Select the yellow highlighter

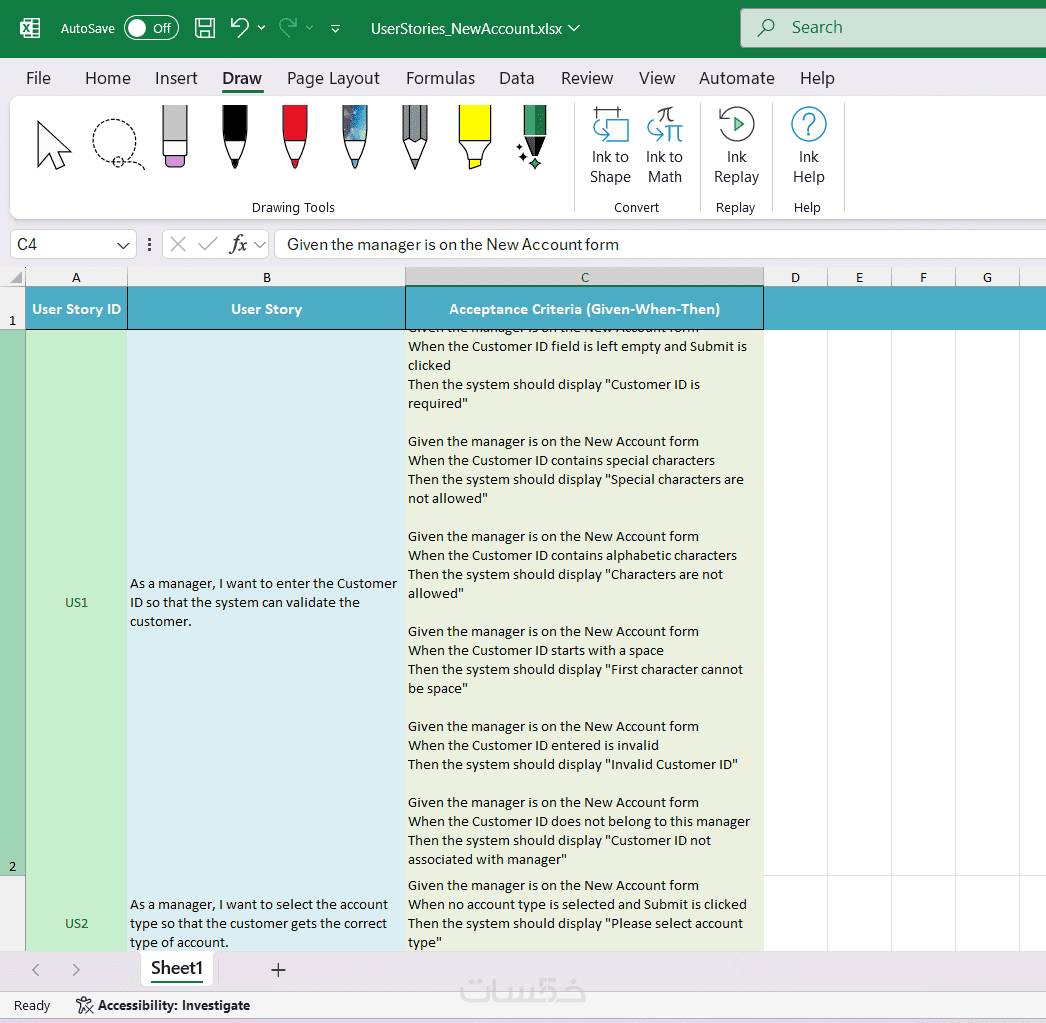point(475,137)
